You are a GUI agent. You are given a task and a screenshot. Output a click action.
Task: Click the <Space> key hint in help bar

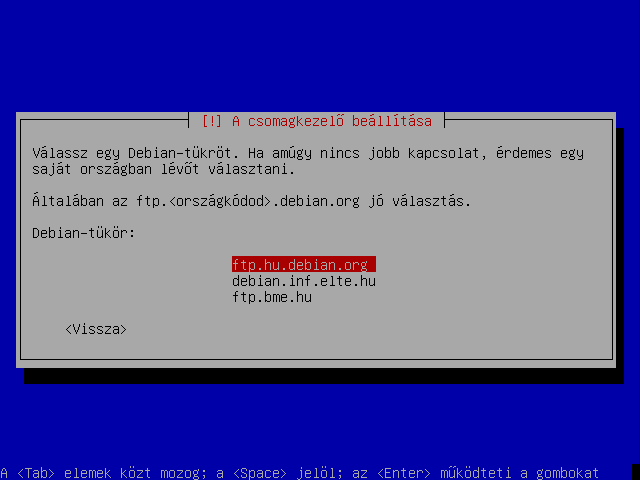pyautogui.click(x=260, y=473)
